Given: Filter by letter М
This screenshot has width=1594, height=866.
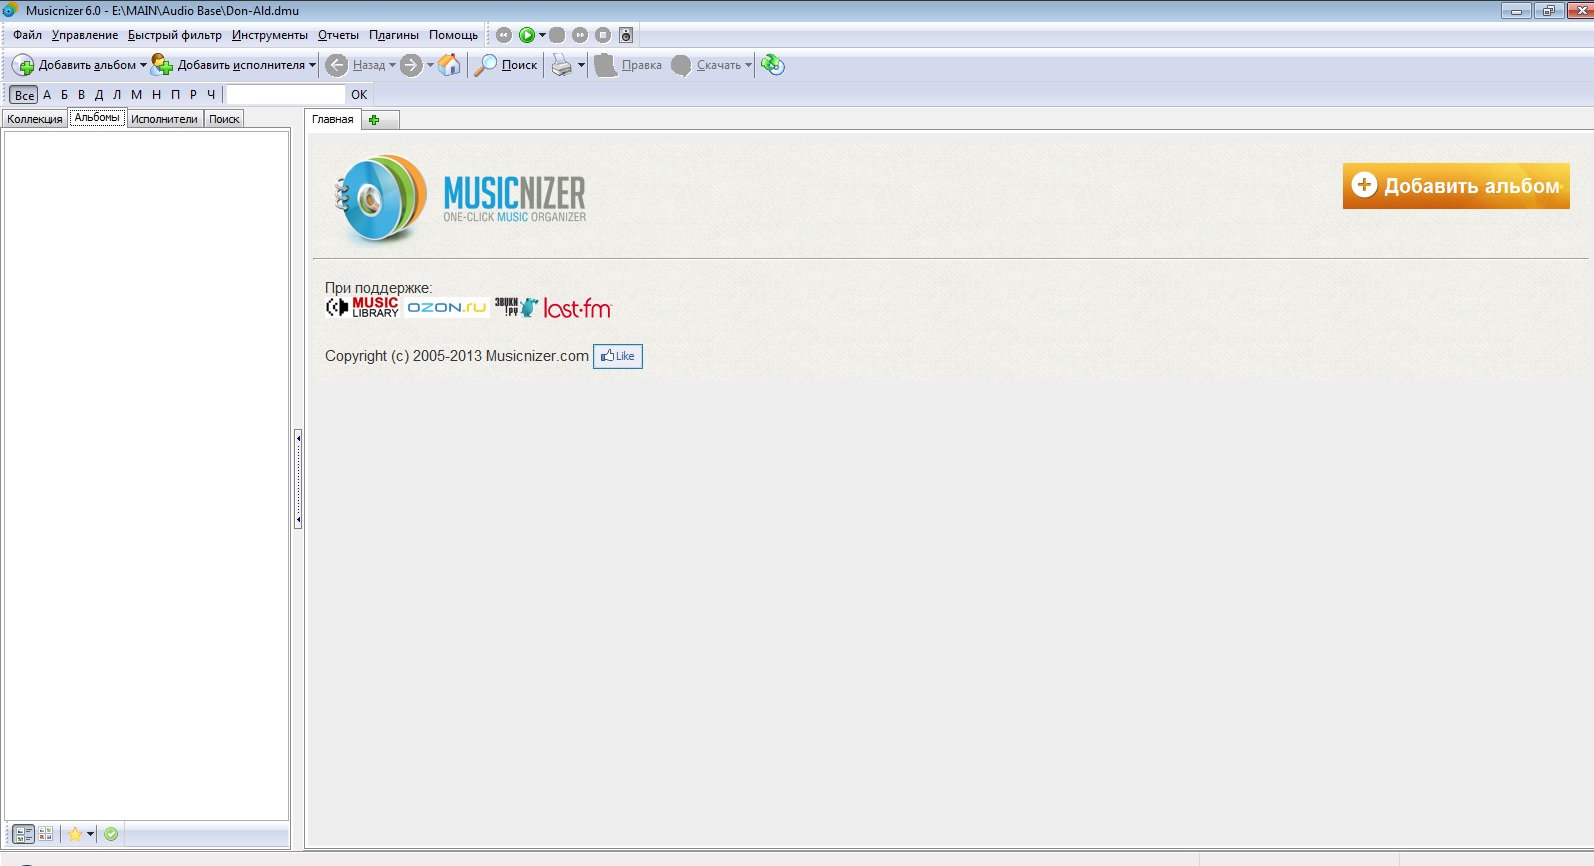Looking at the screenshot, I should pos(137,95).
